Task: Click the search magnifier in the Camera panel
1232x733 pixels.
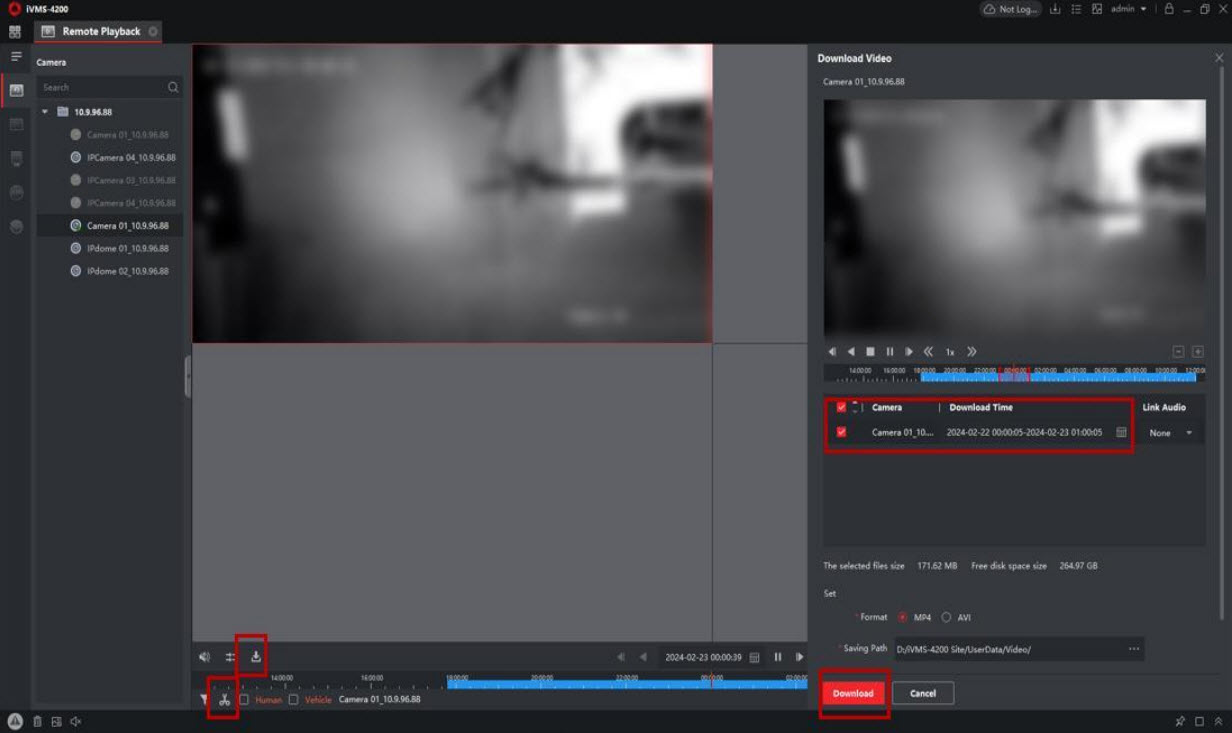Action: click(x=173, y=88)
